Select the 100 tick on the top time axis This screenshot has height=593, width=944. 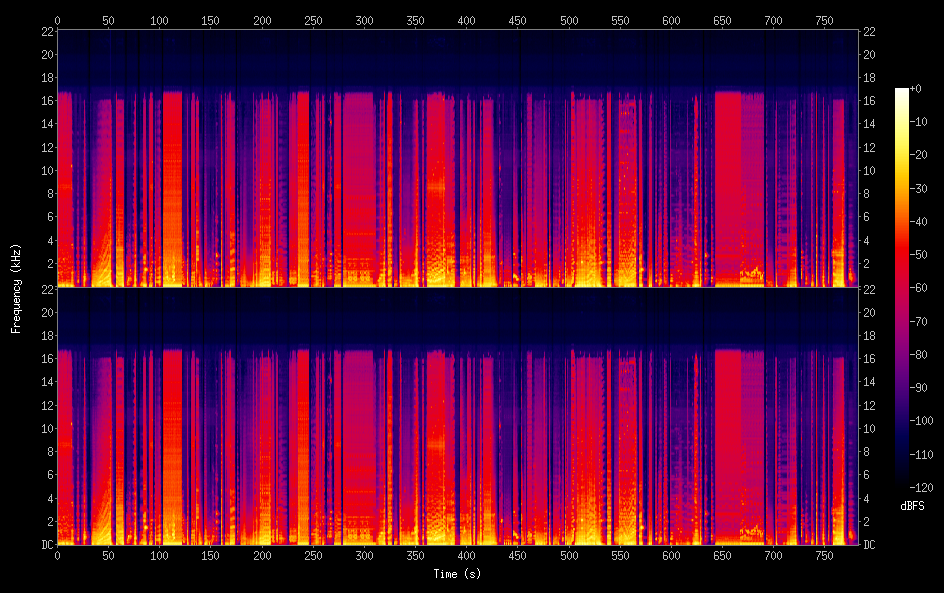(x=159, y=20)
